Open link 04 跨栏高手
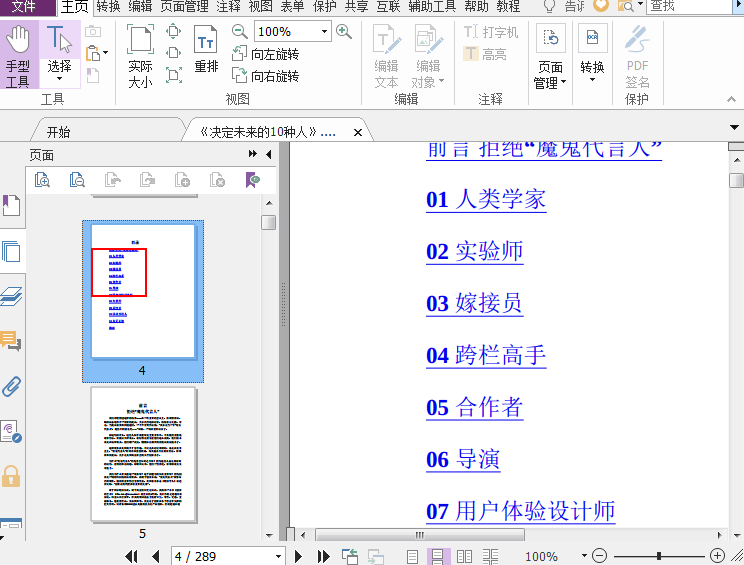 [486, 355]
